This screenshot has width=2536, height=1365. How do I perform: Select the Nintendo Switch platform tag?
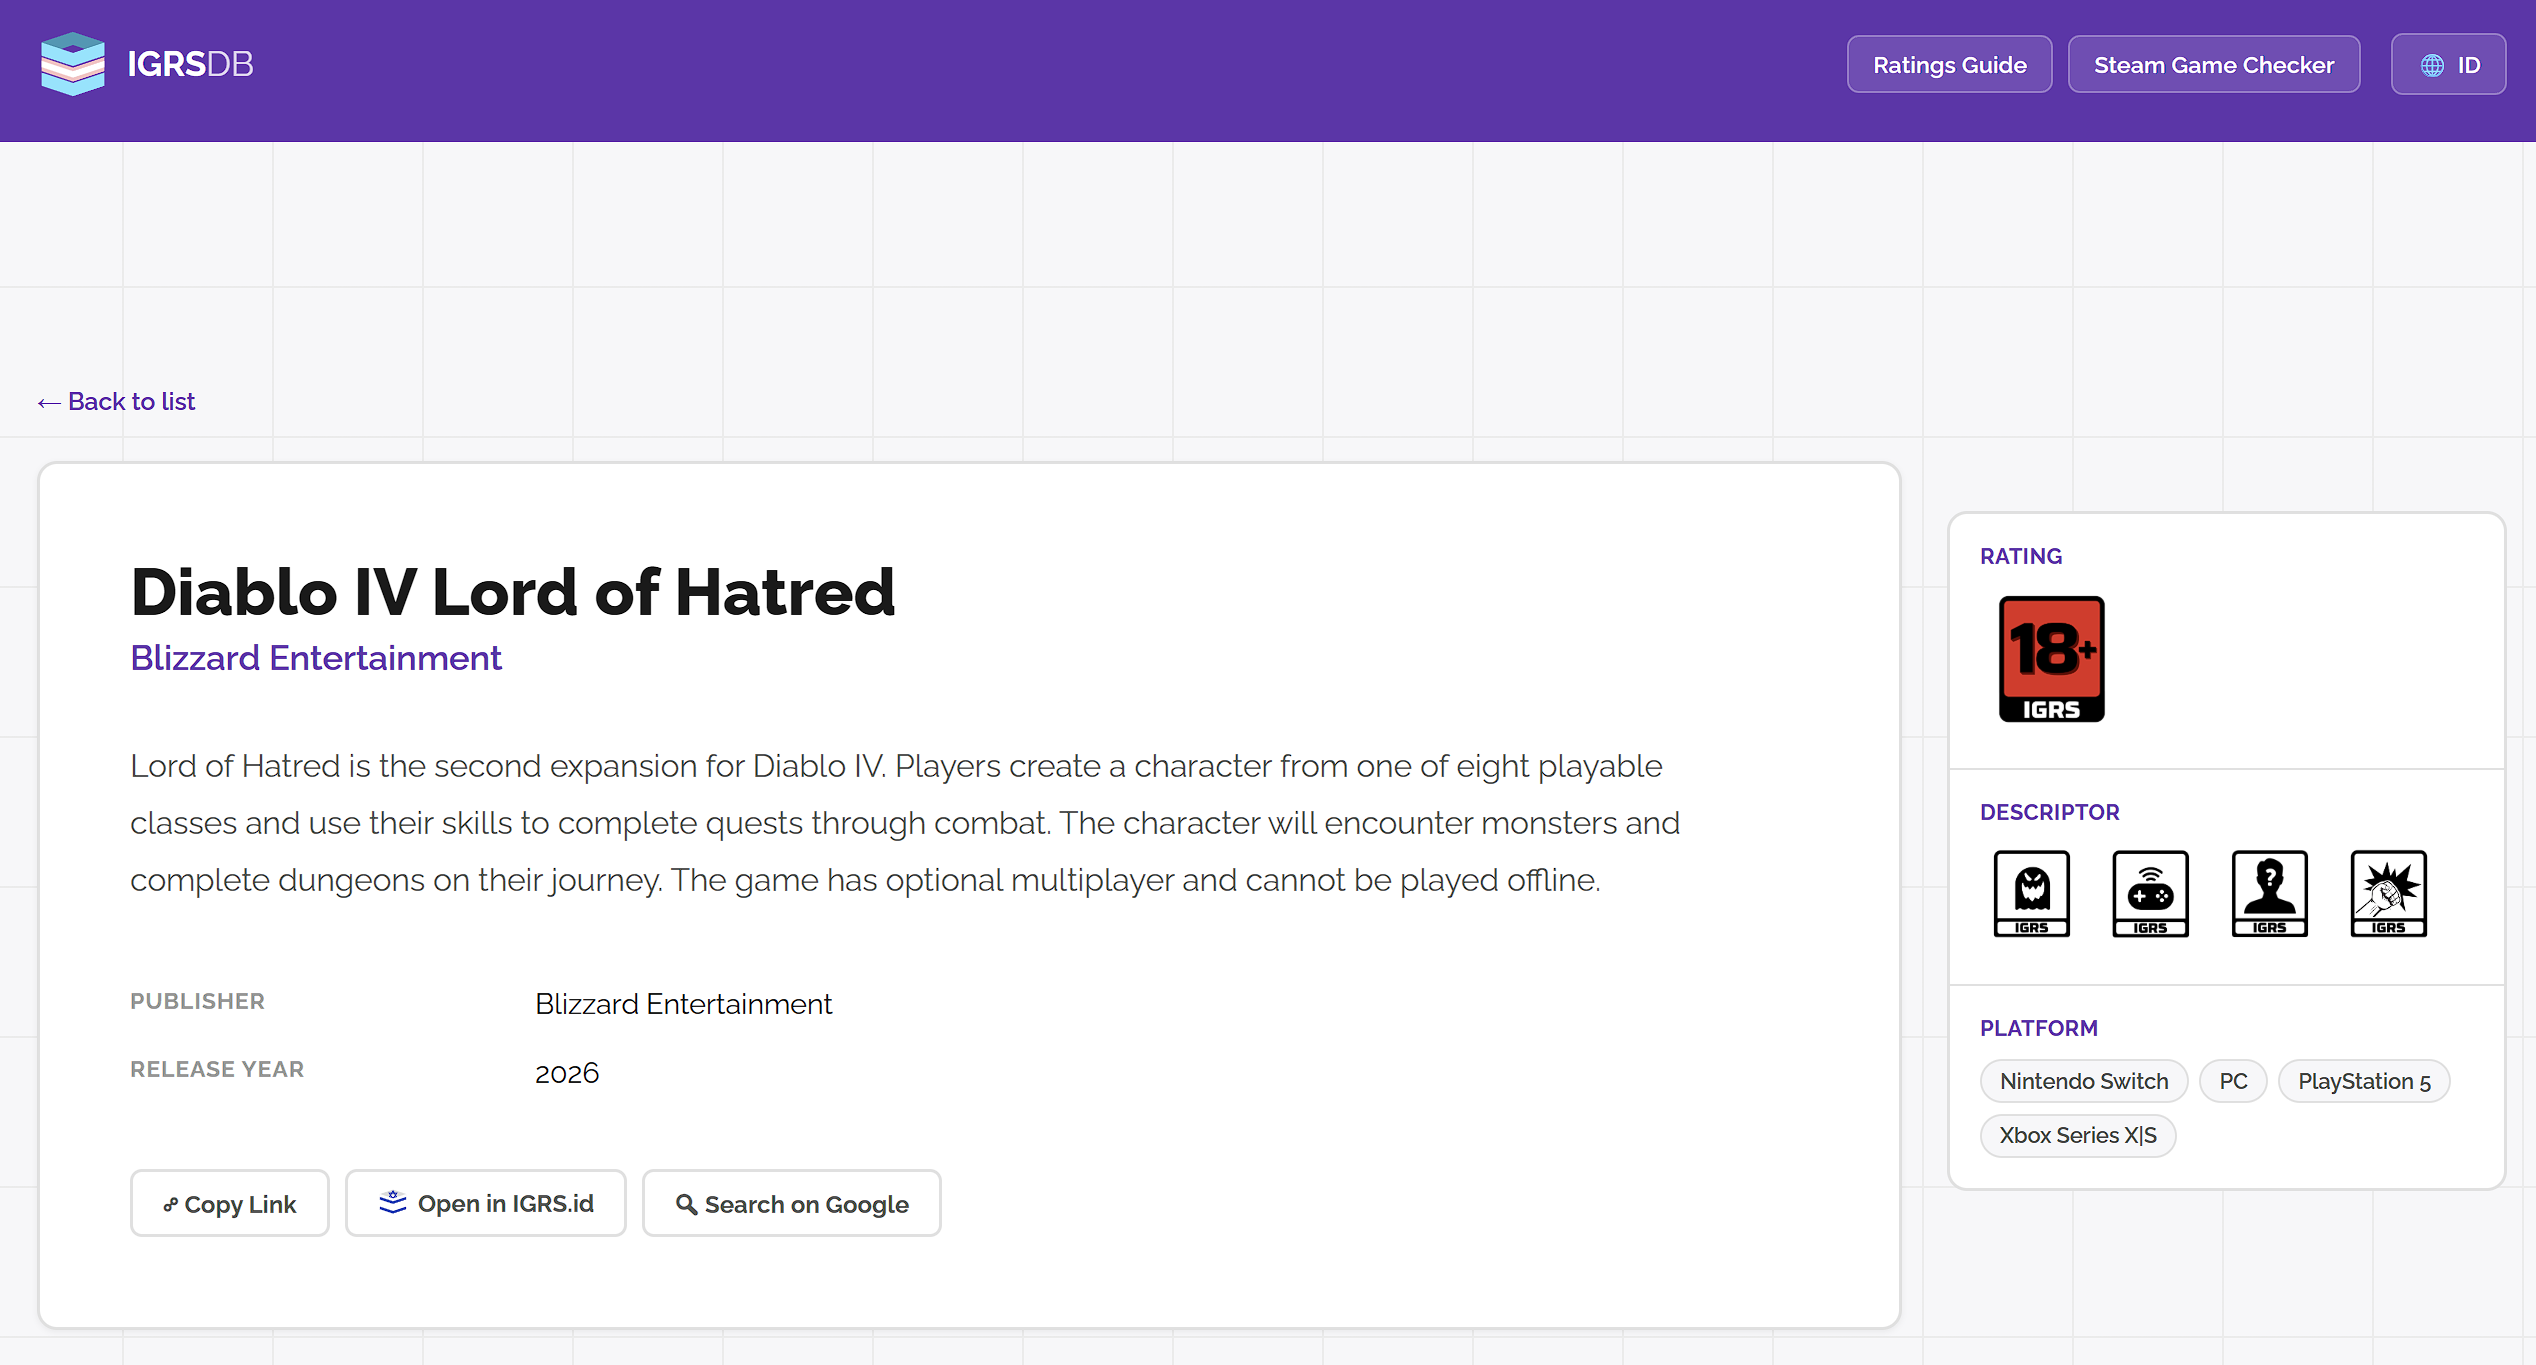2083,1081
